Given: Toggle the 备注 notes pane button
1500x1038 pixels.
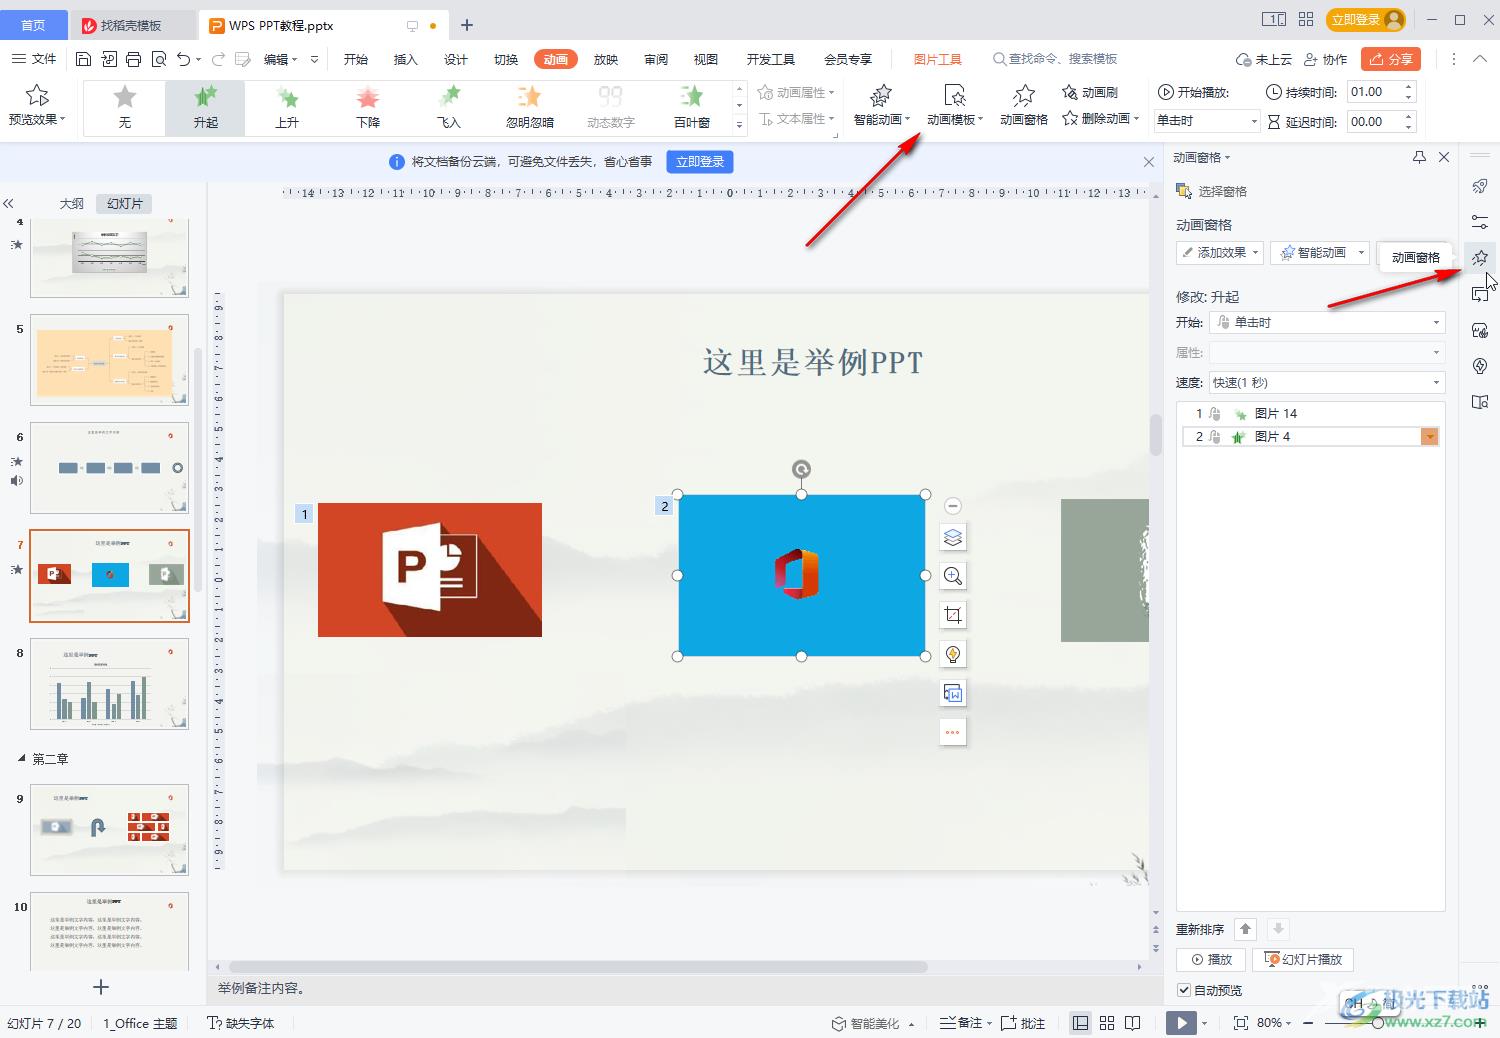Looking at the screenshot, I should 965,1023.
